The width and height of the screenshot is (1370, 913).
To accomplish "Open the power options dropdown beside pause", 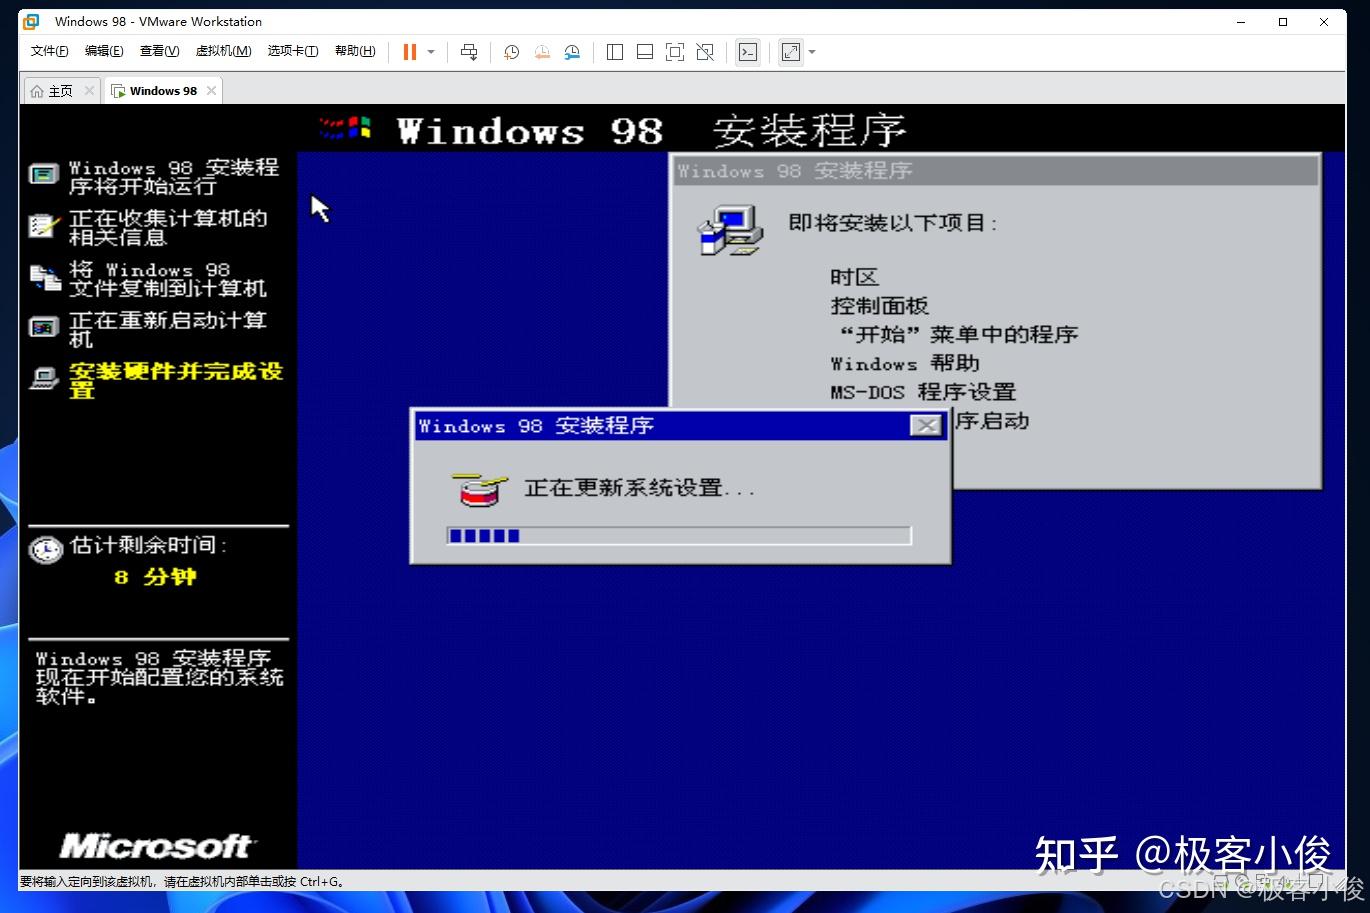I will tap(431, 52).
